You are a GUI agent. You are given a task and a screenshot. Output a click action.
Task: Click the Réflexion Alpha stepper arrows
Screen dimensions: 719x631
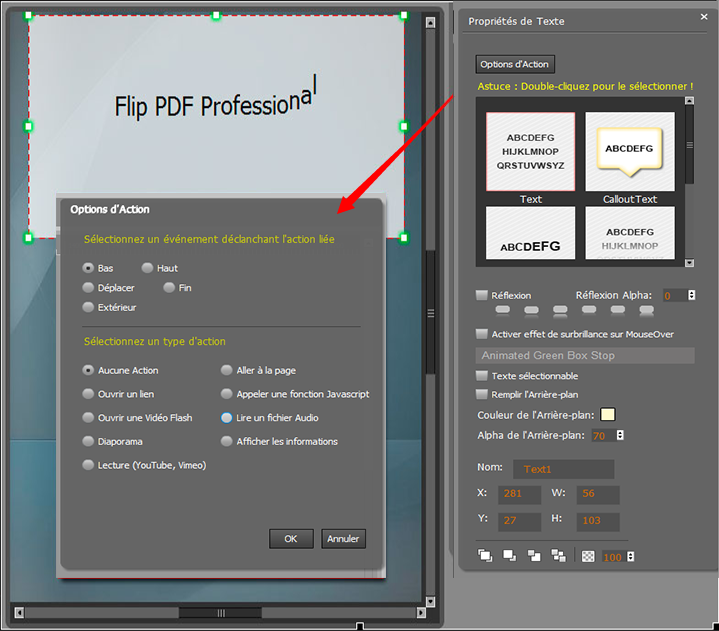[x=691, y=295]
